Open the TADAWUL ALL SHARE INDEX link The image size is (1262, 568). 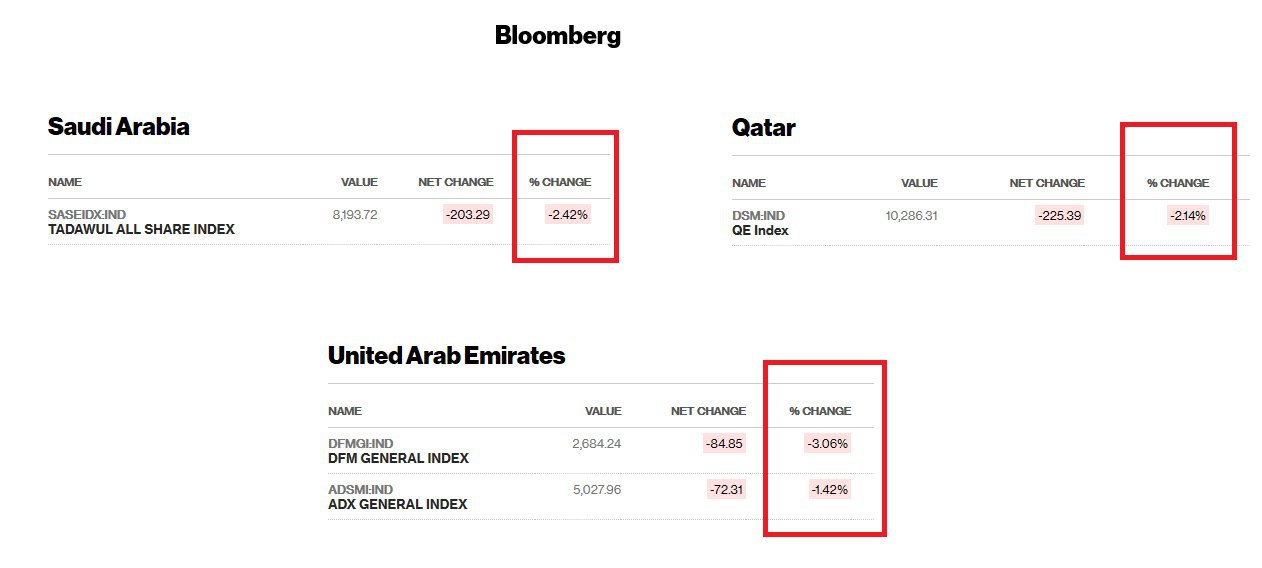pos(141,230)
